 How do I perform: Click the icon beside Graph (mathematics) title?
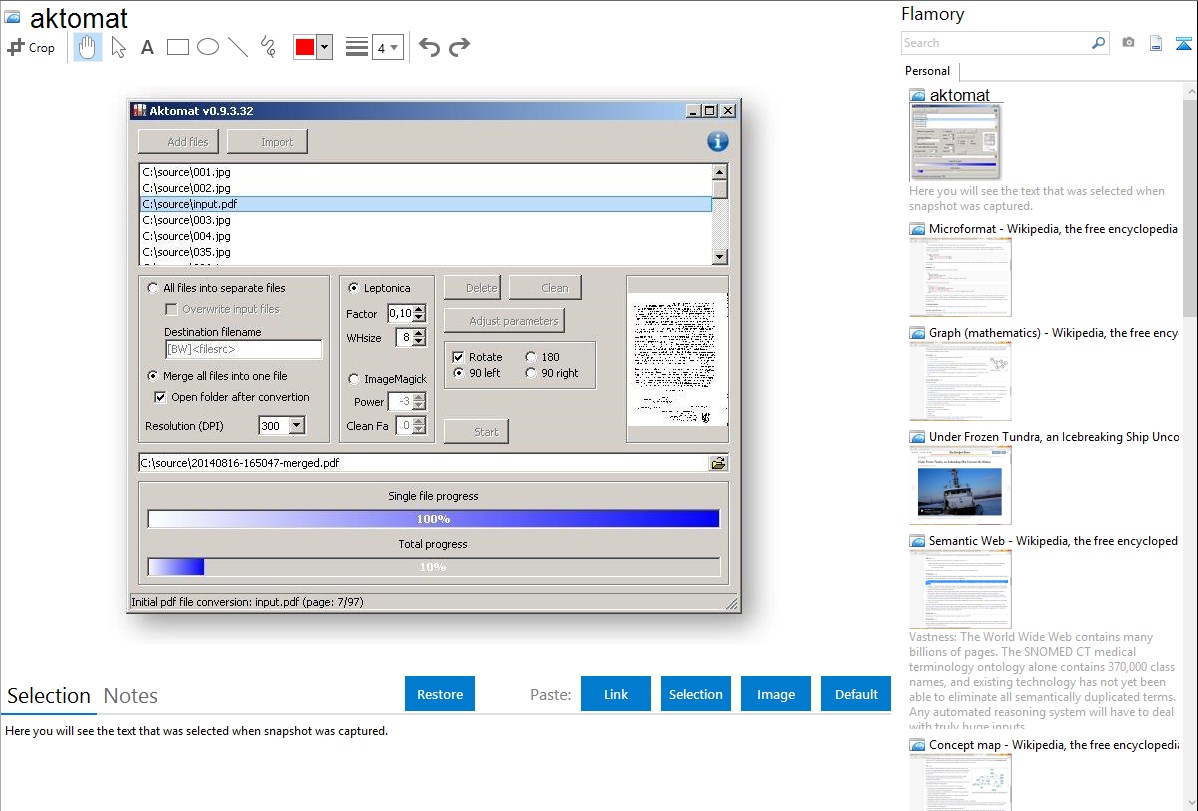pos(917,333)
